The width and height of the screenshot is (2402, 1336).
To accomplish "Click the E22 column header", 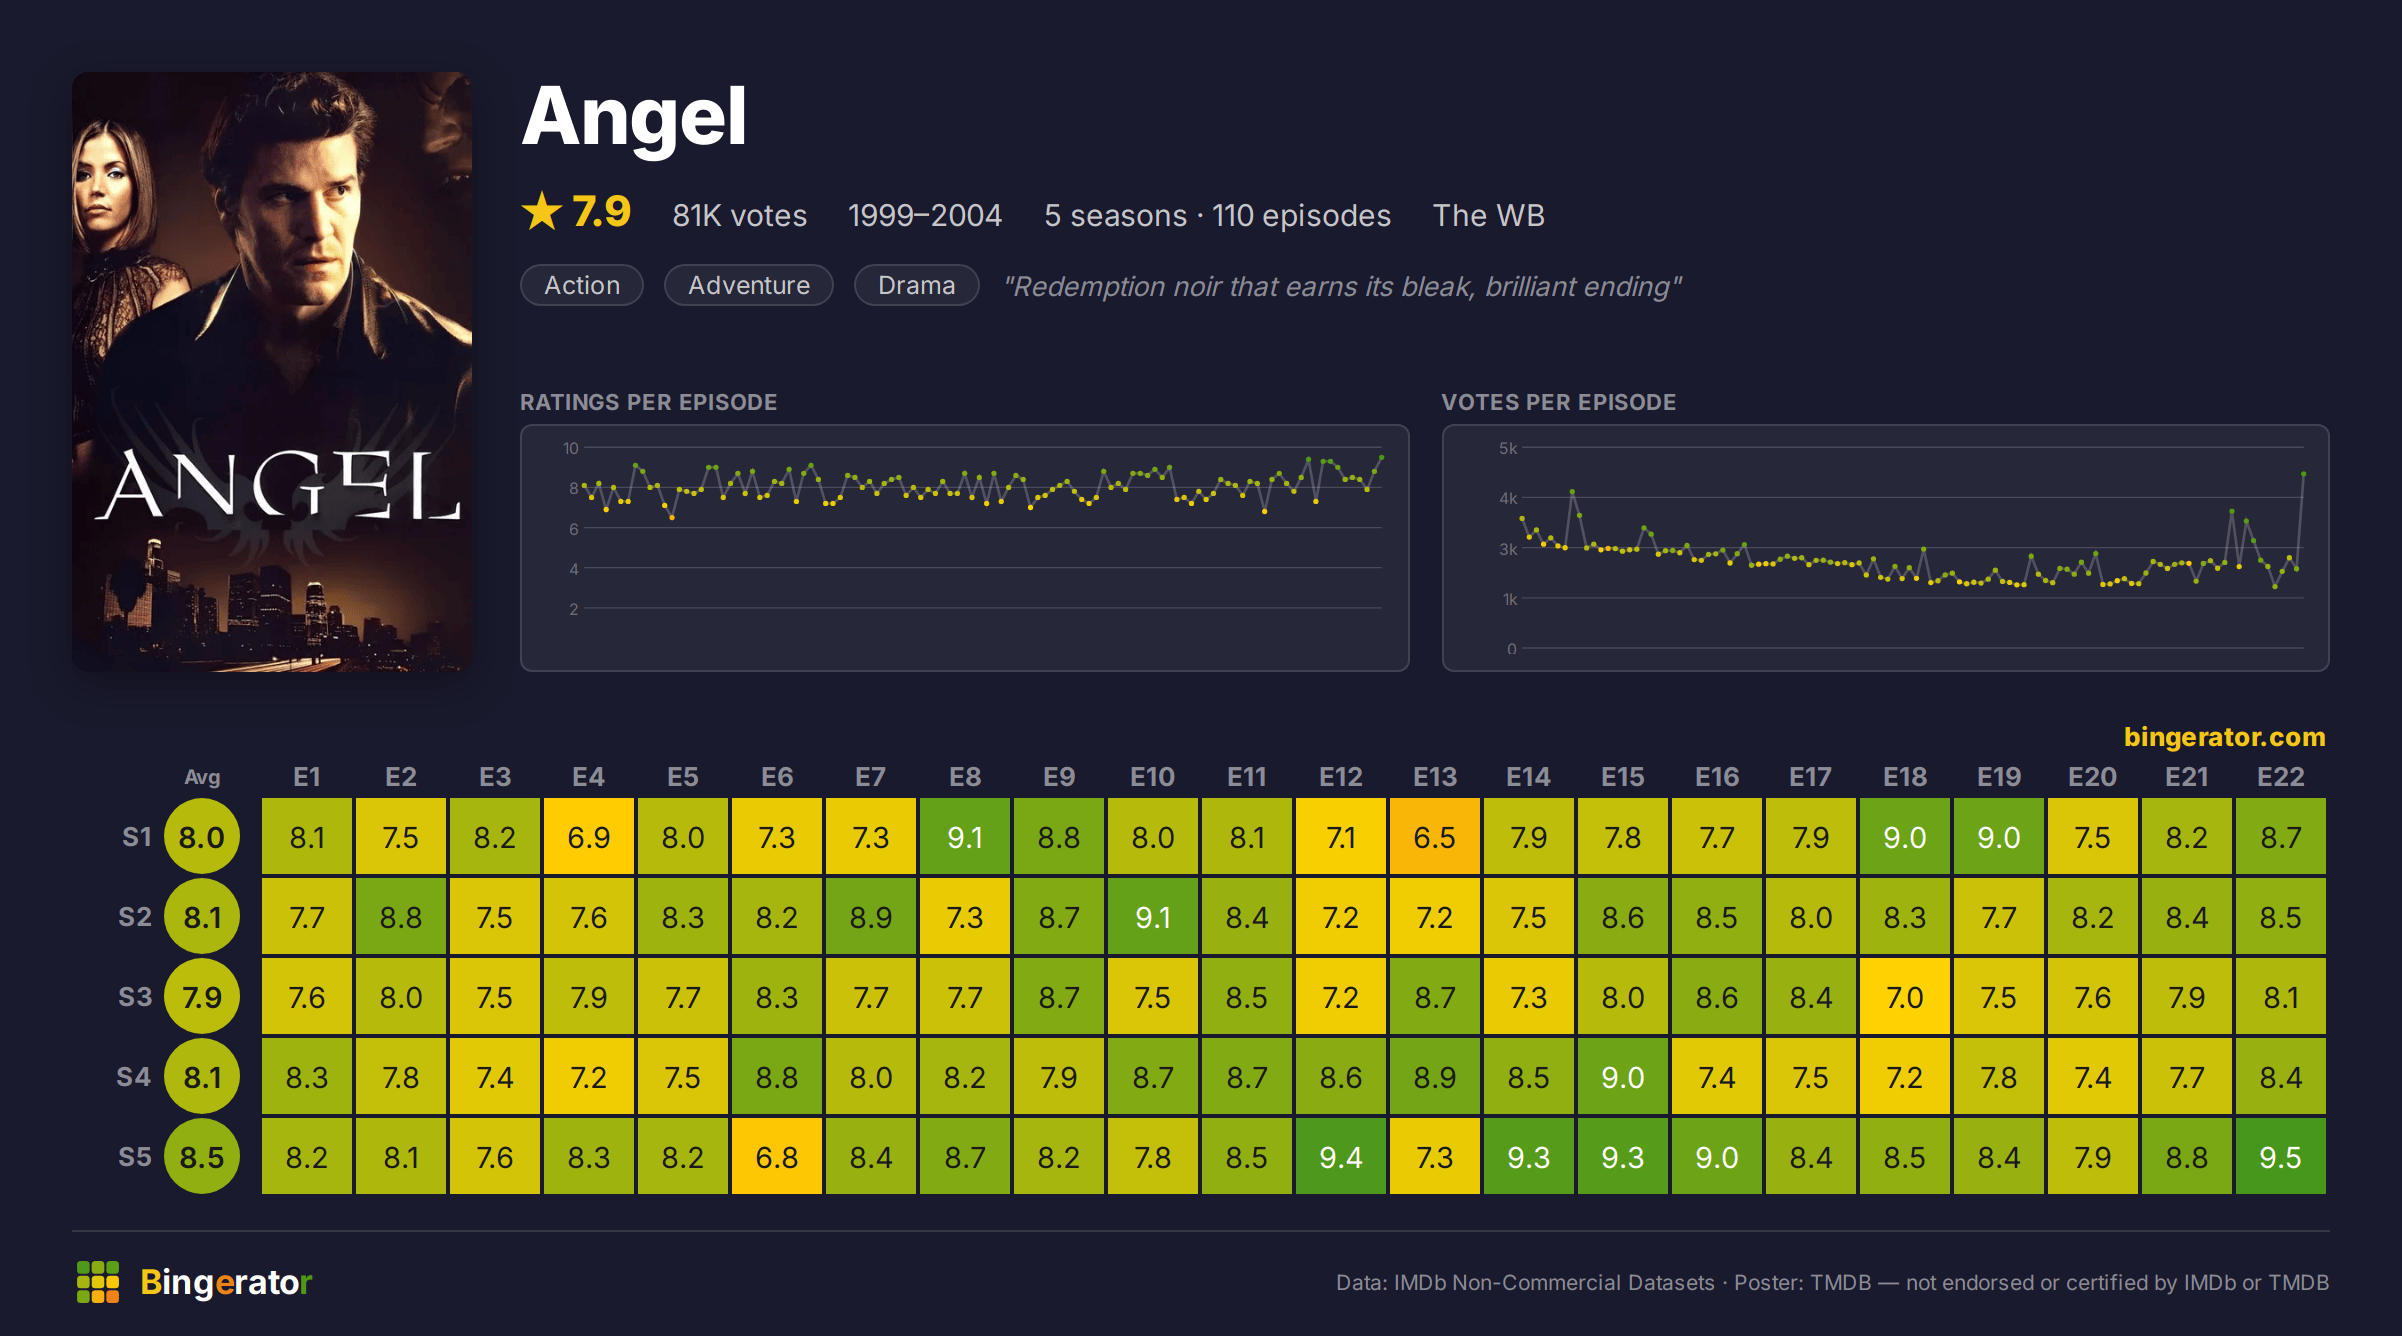I will click(x=2281, y=777).
